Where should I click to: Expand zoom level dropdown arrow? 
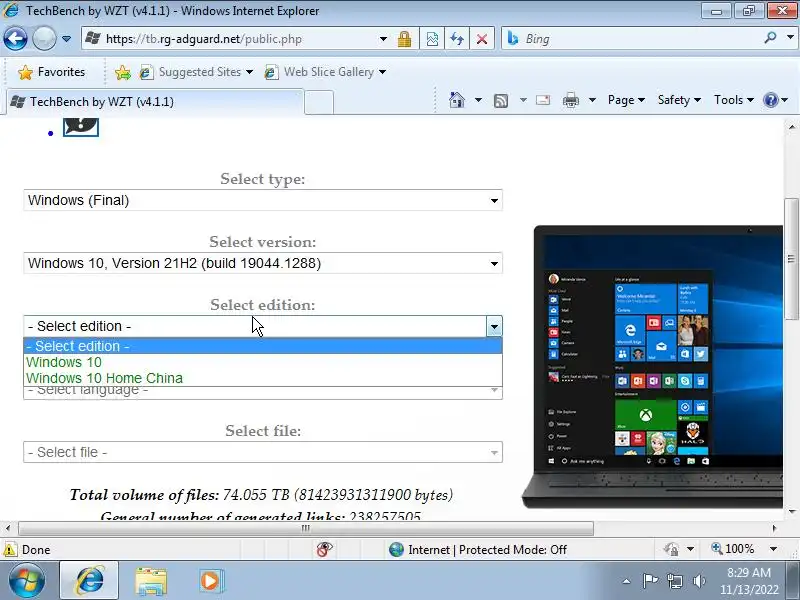[773, 549]
